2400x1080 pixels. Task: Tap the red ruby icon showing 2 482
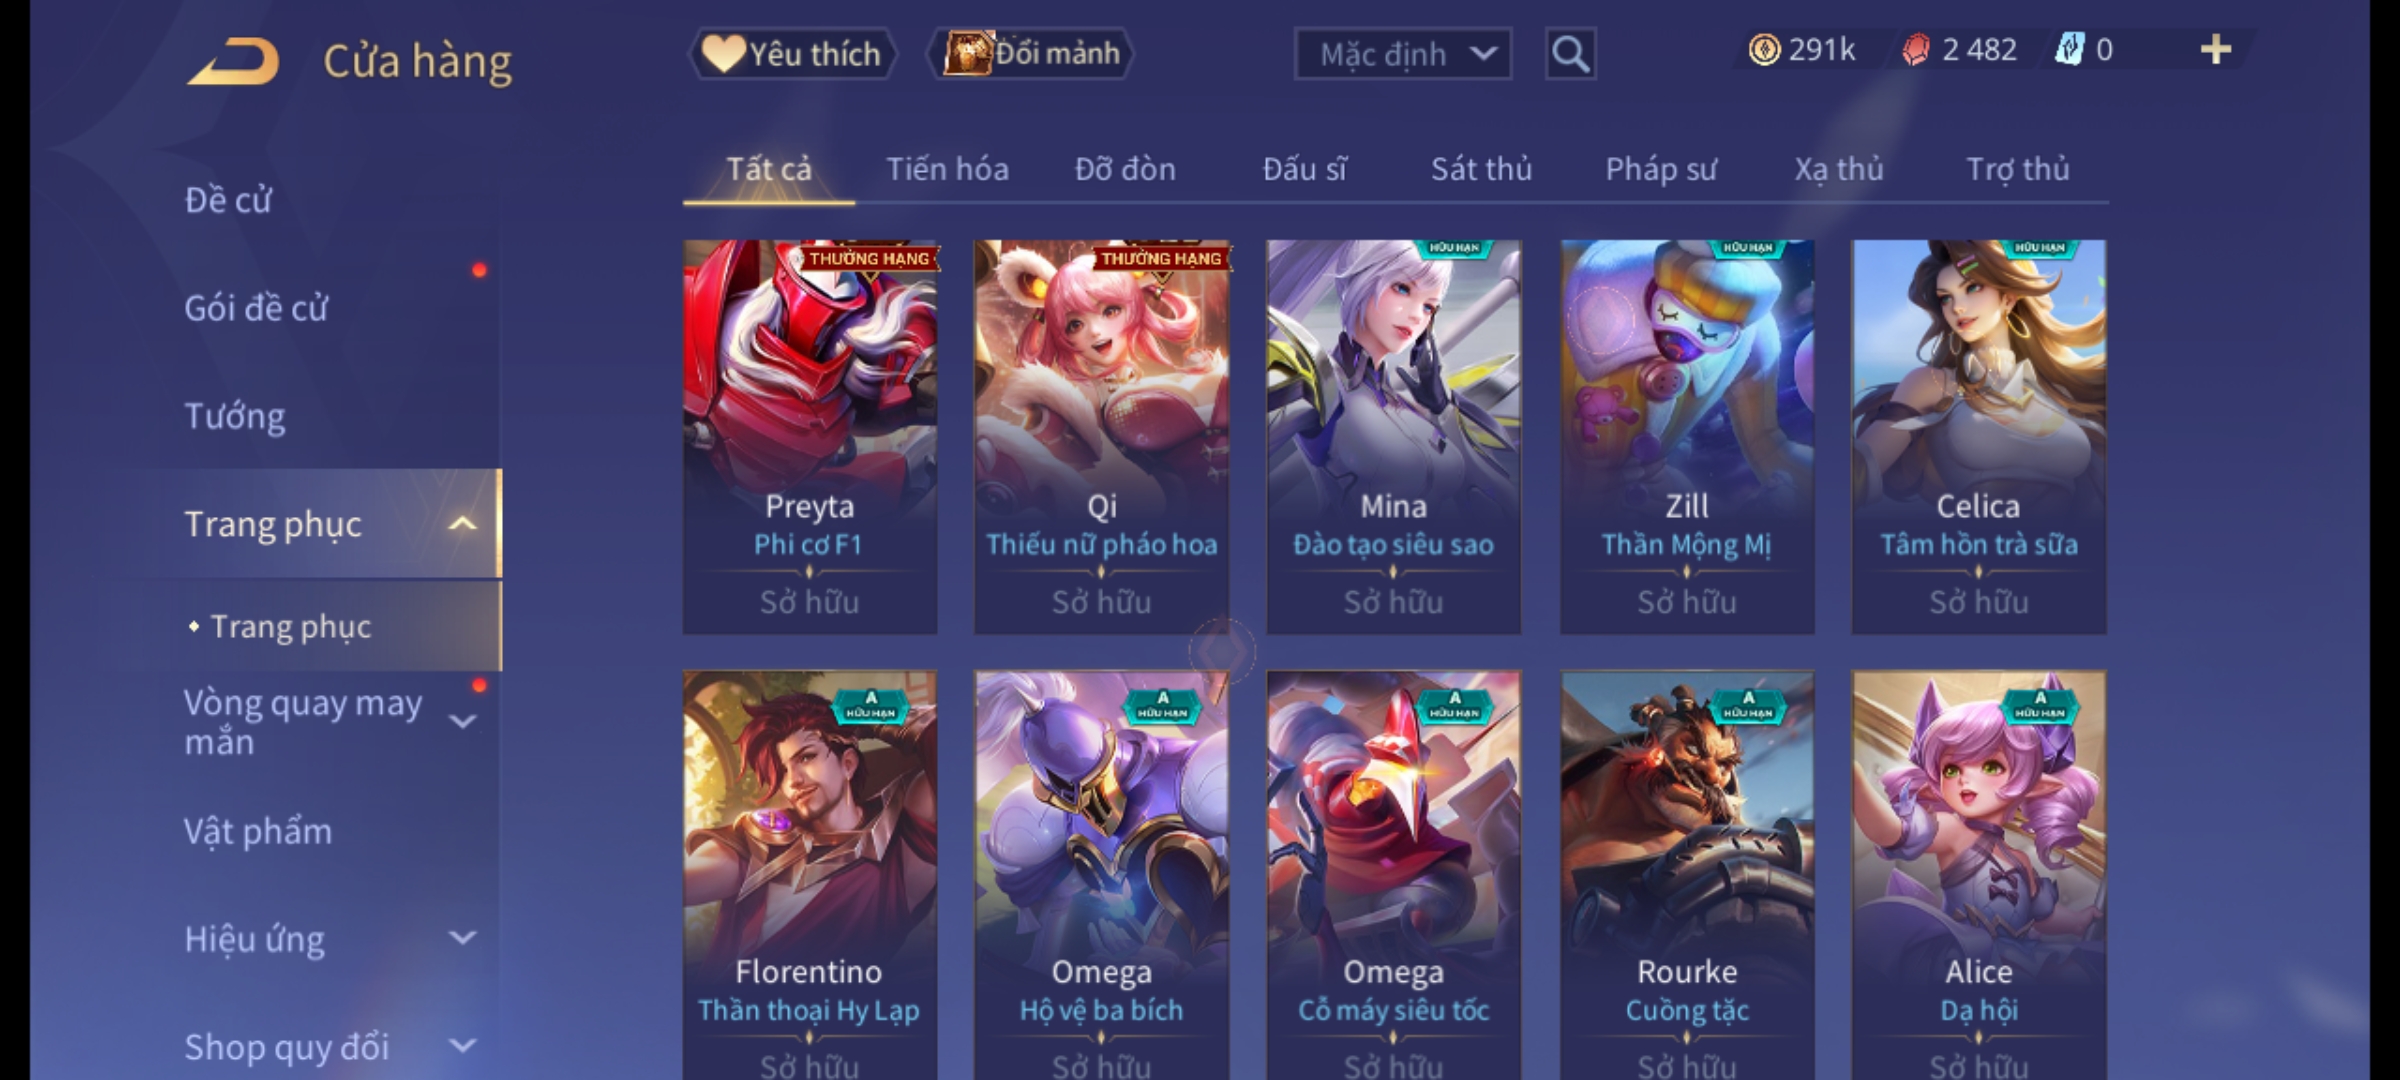pos(1915,50)
